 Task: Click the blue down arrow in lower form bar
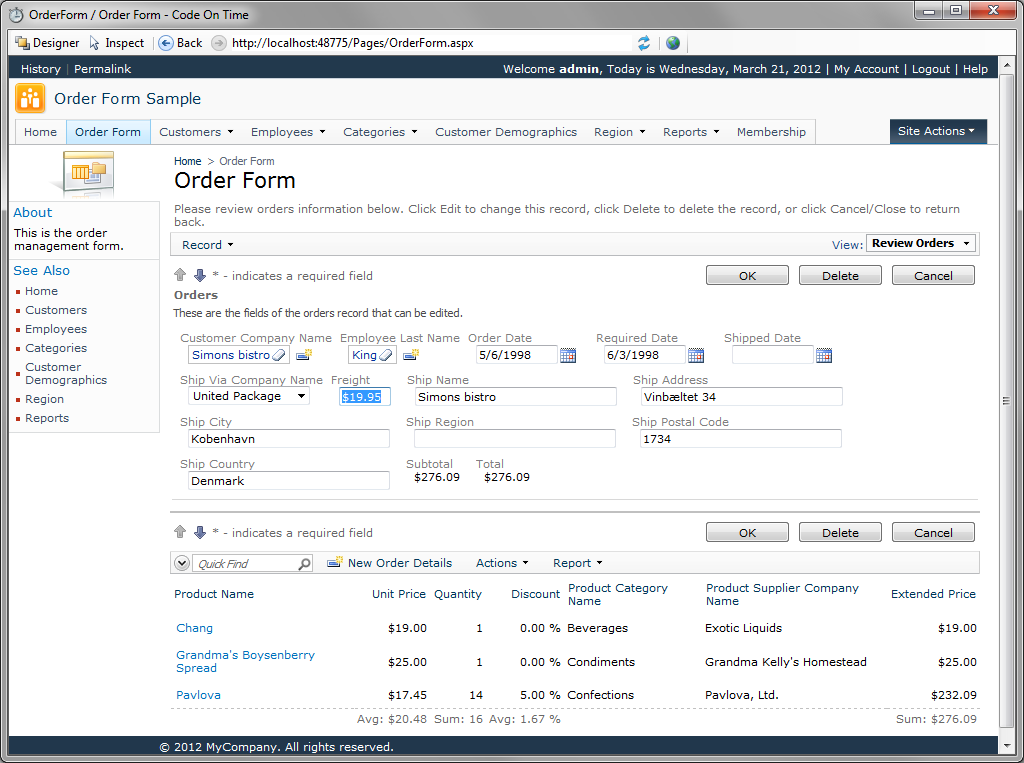click(x=200, y=532)
